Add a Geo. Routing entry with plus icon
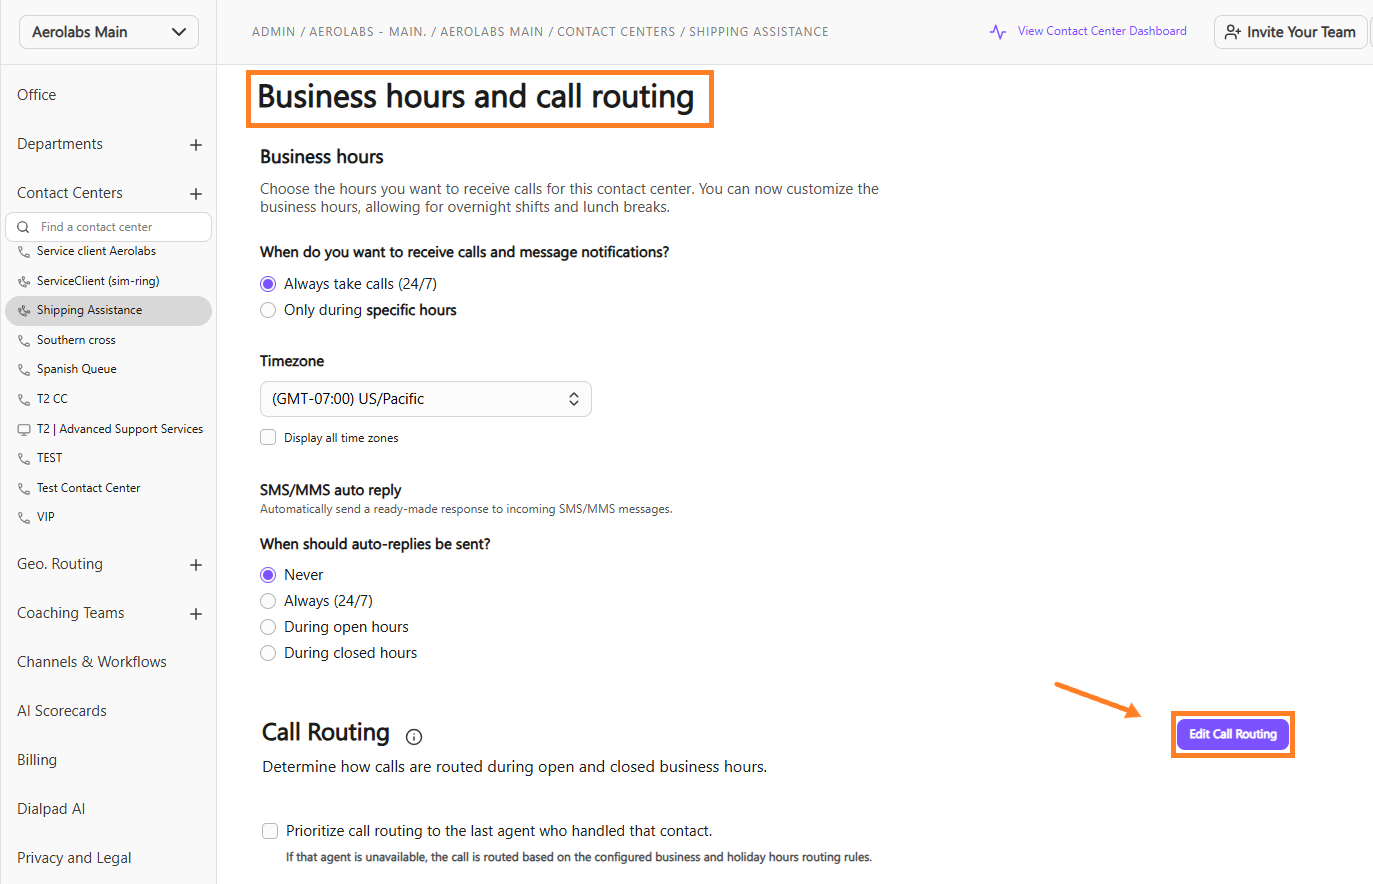 point(196,565)
